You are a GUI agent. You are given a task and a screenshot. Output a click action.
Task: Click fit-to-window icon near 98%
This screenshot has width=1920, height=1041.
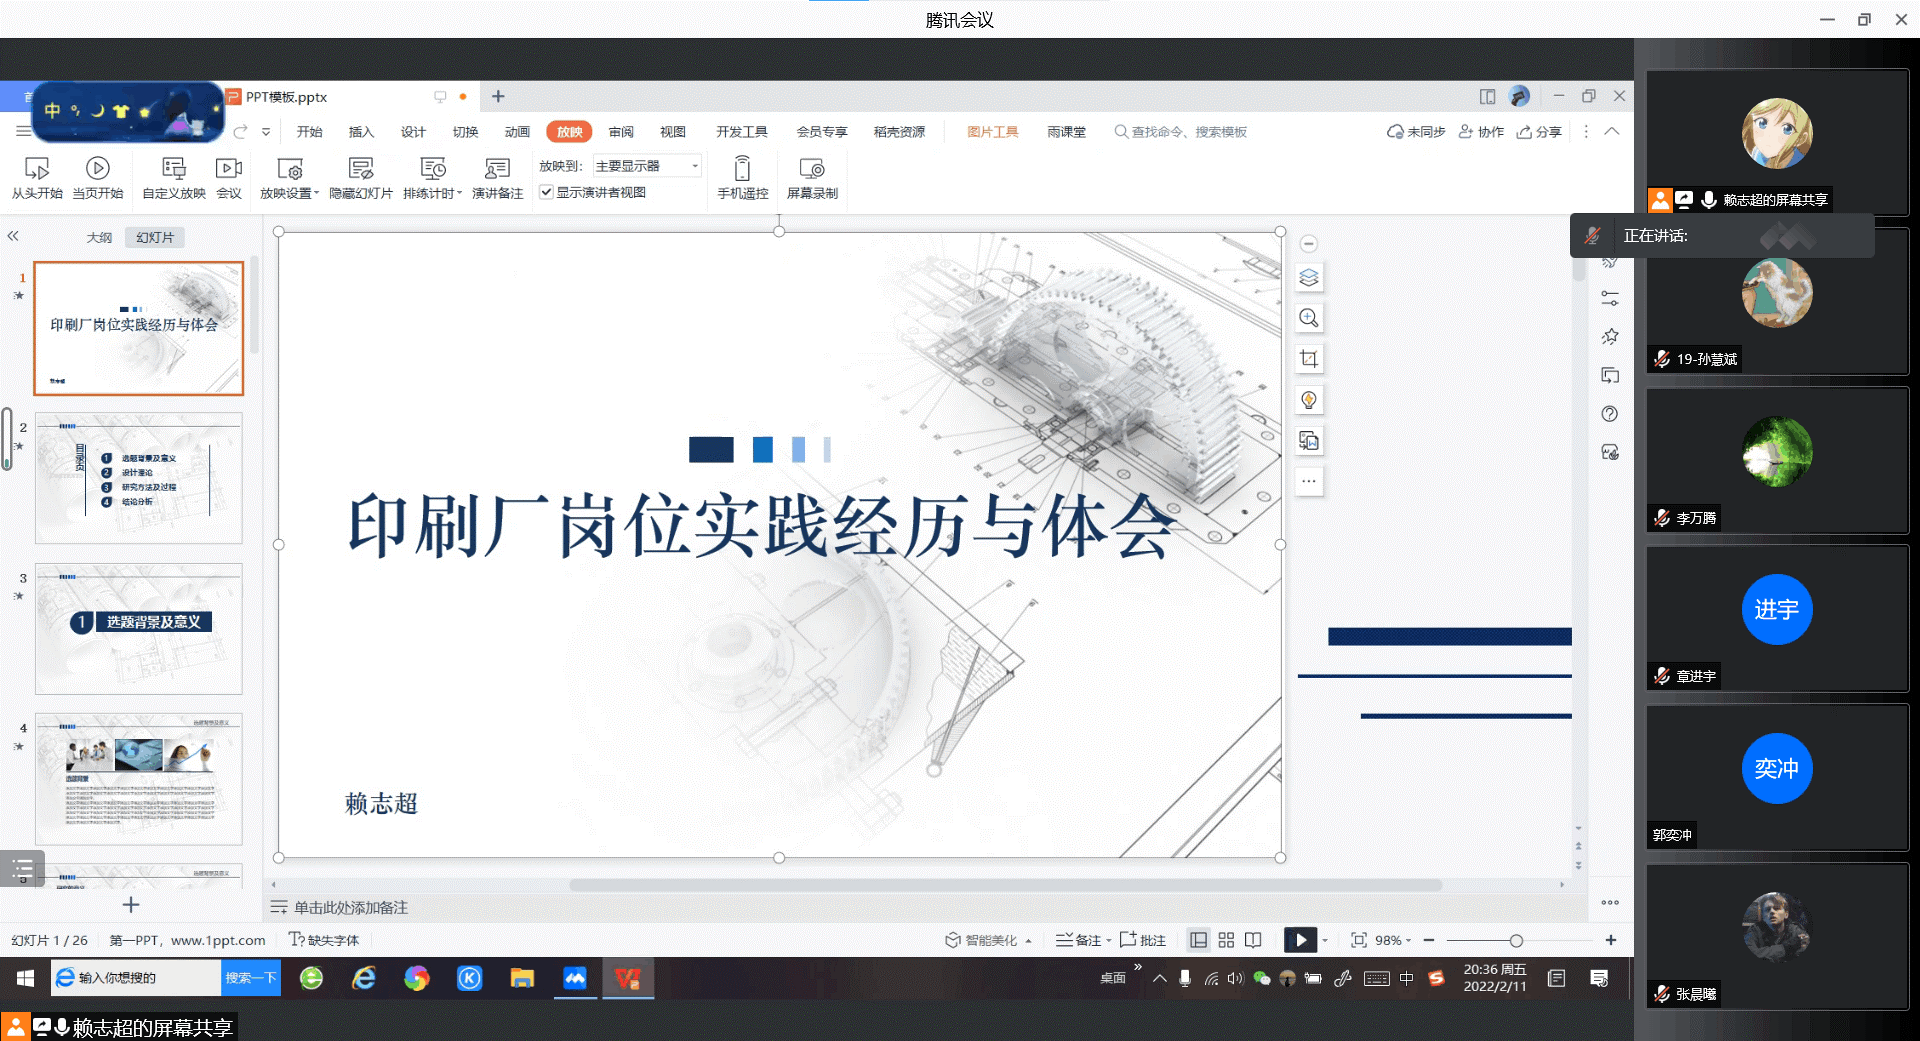(x=1359, y=940)
